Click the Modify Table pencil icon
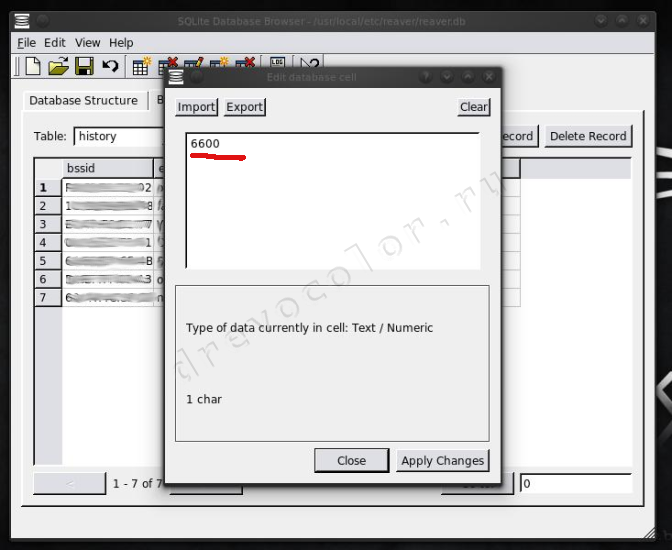This screenshot has width=672, height=550. point(193,63)
